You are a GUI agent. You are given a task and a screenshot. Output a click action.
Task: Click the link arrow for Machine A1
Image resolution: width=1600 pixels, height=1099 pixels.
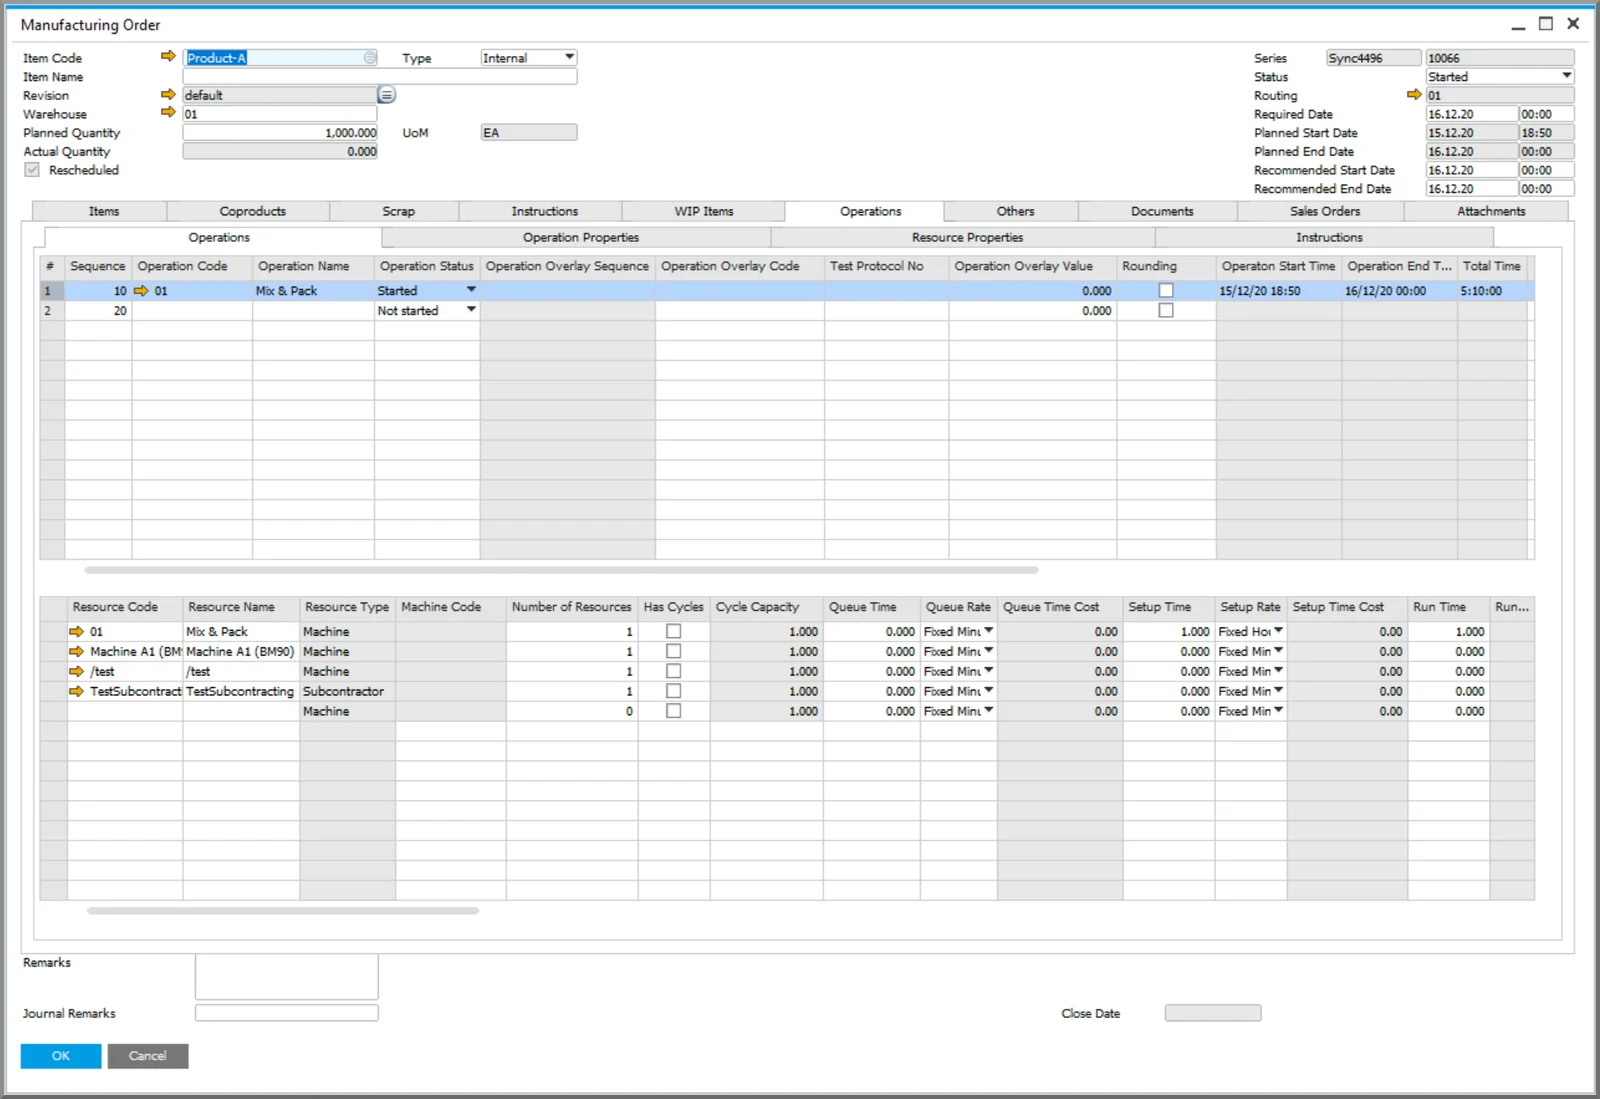[x=76, y=652]
